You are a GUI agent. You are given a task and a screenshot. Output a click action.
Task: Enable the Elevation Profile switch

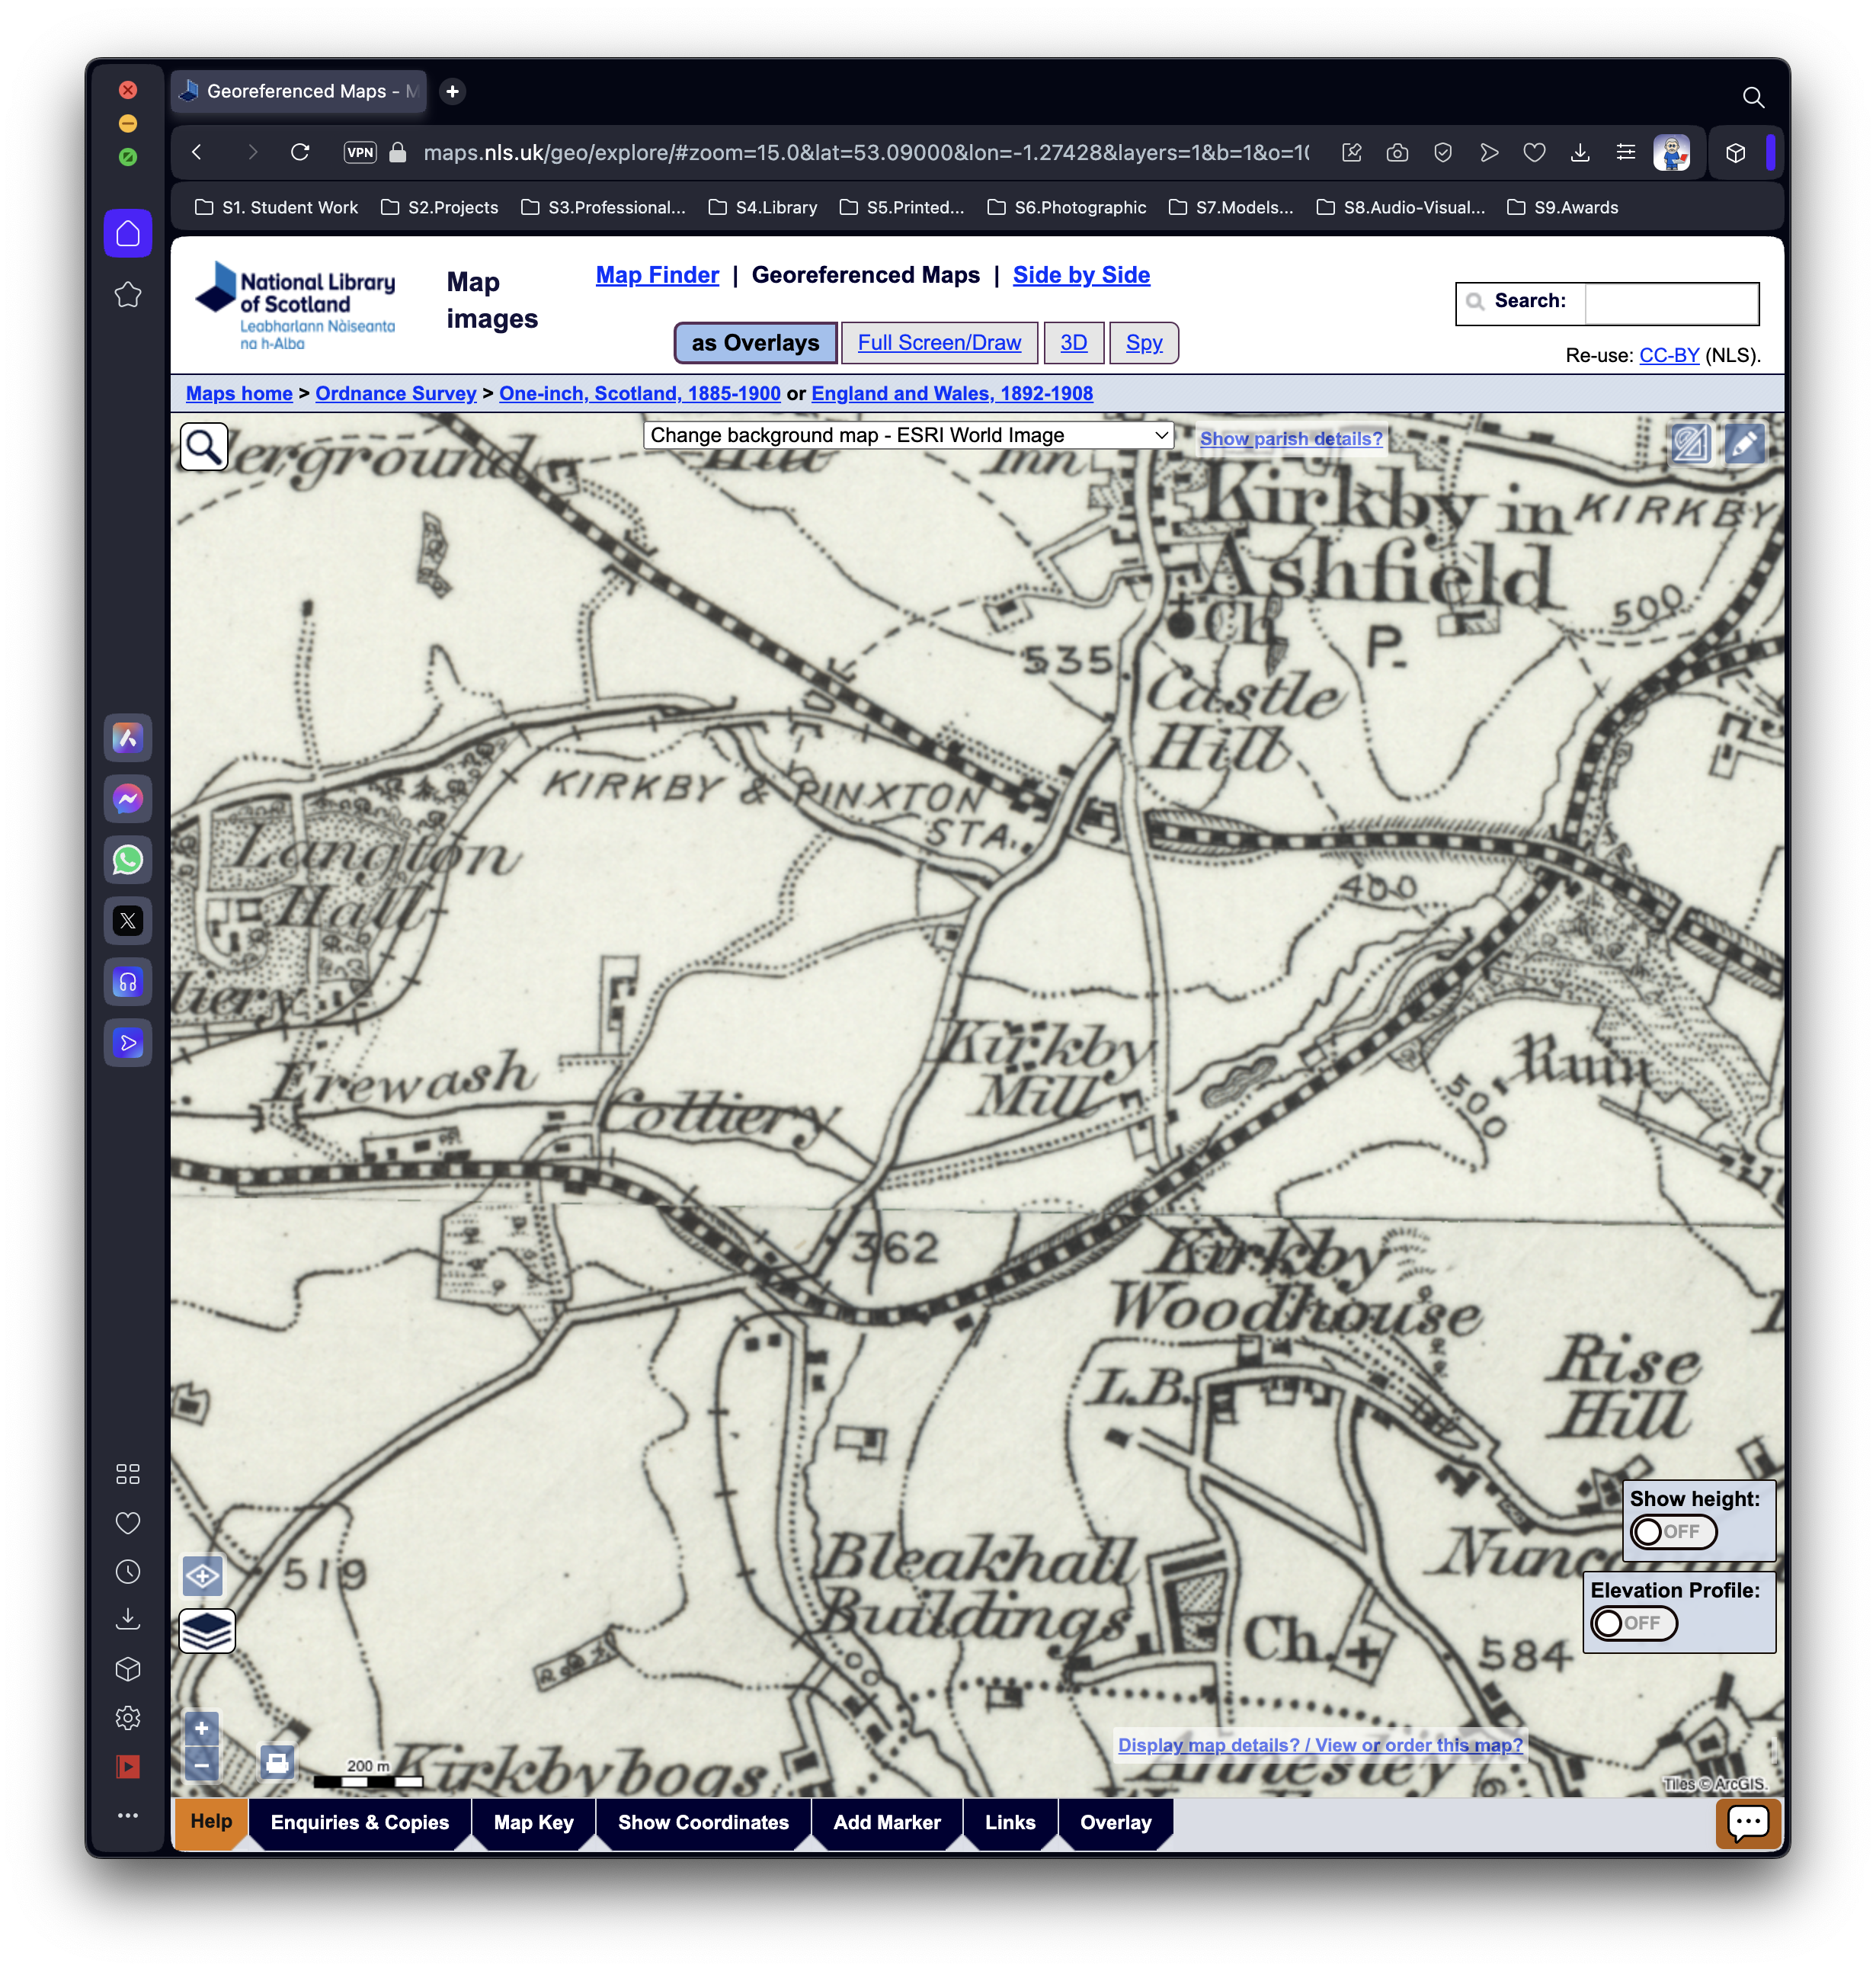(x=1634, y=1623)
